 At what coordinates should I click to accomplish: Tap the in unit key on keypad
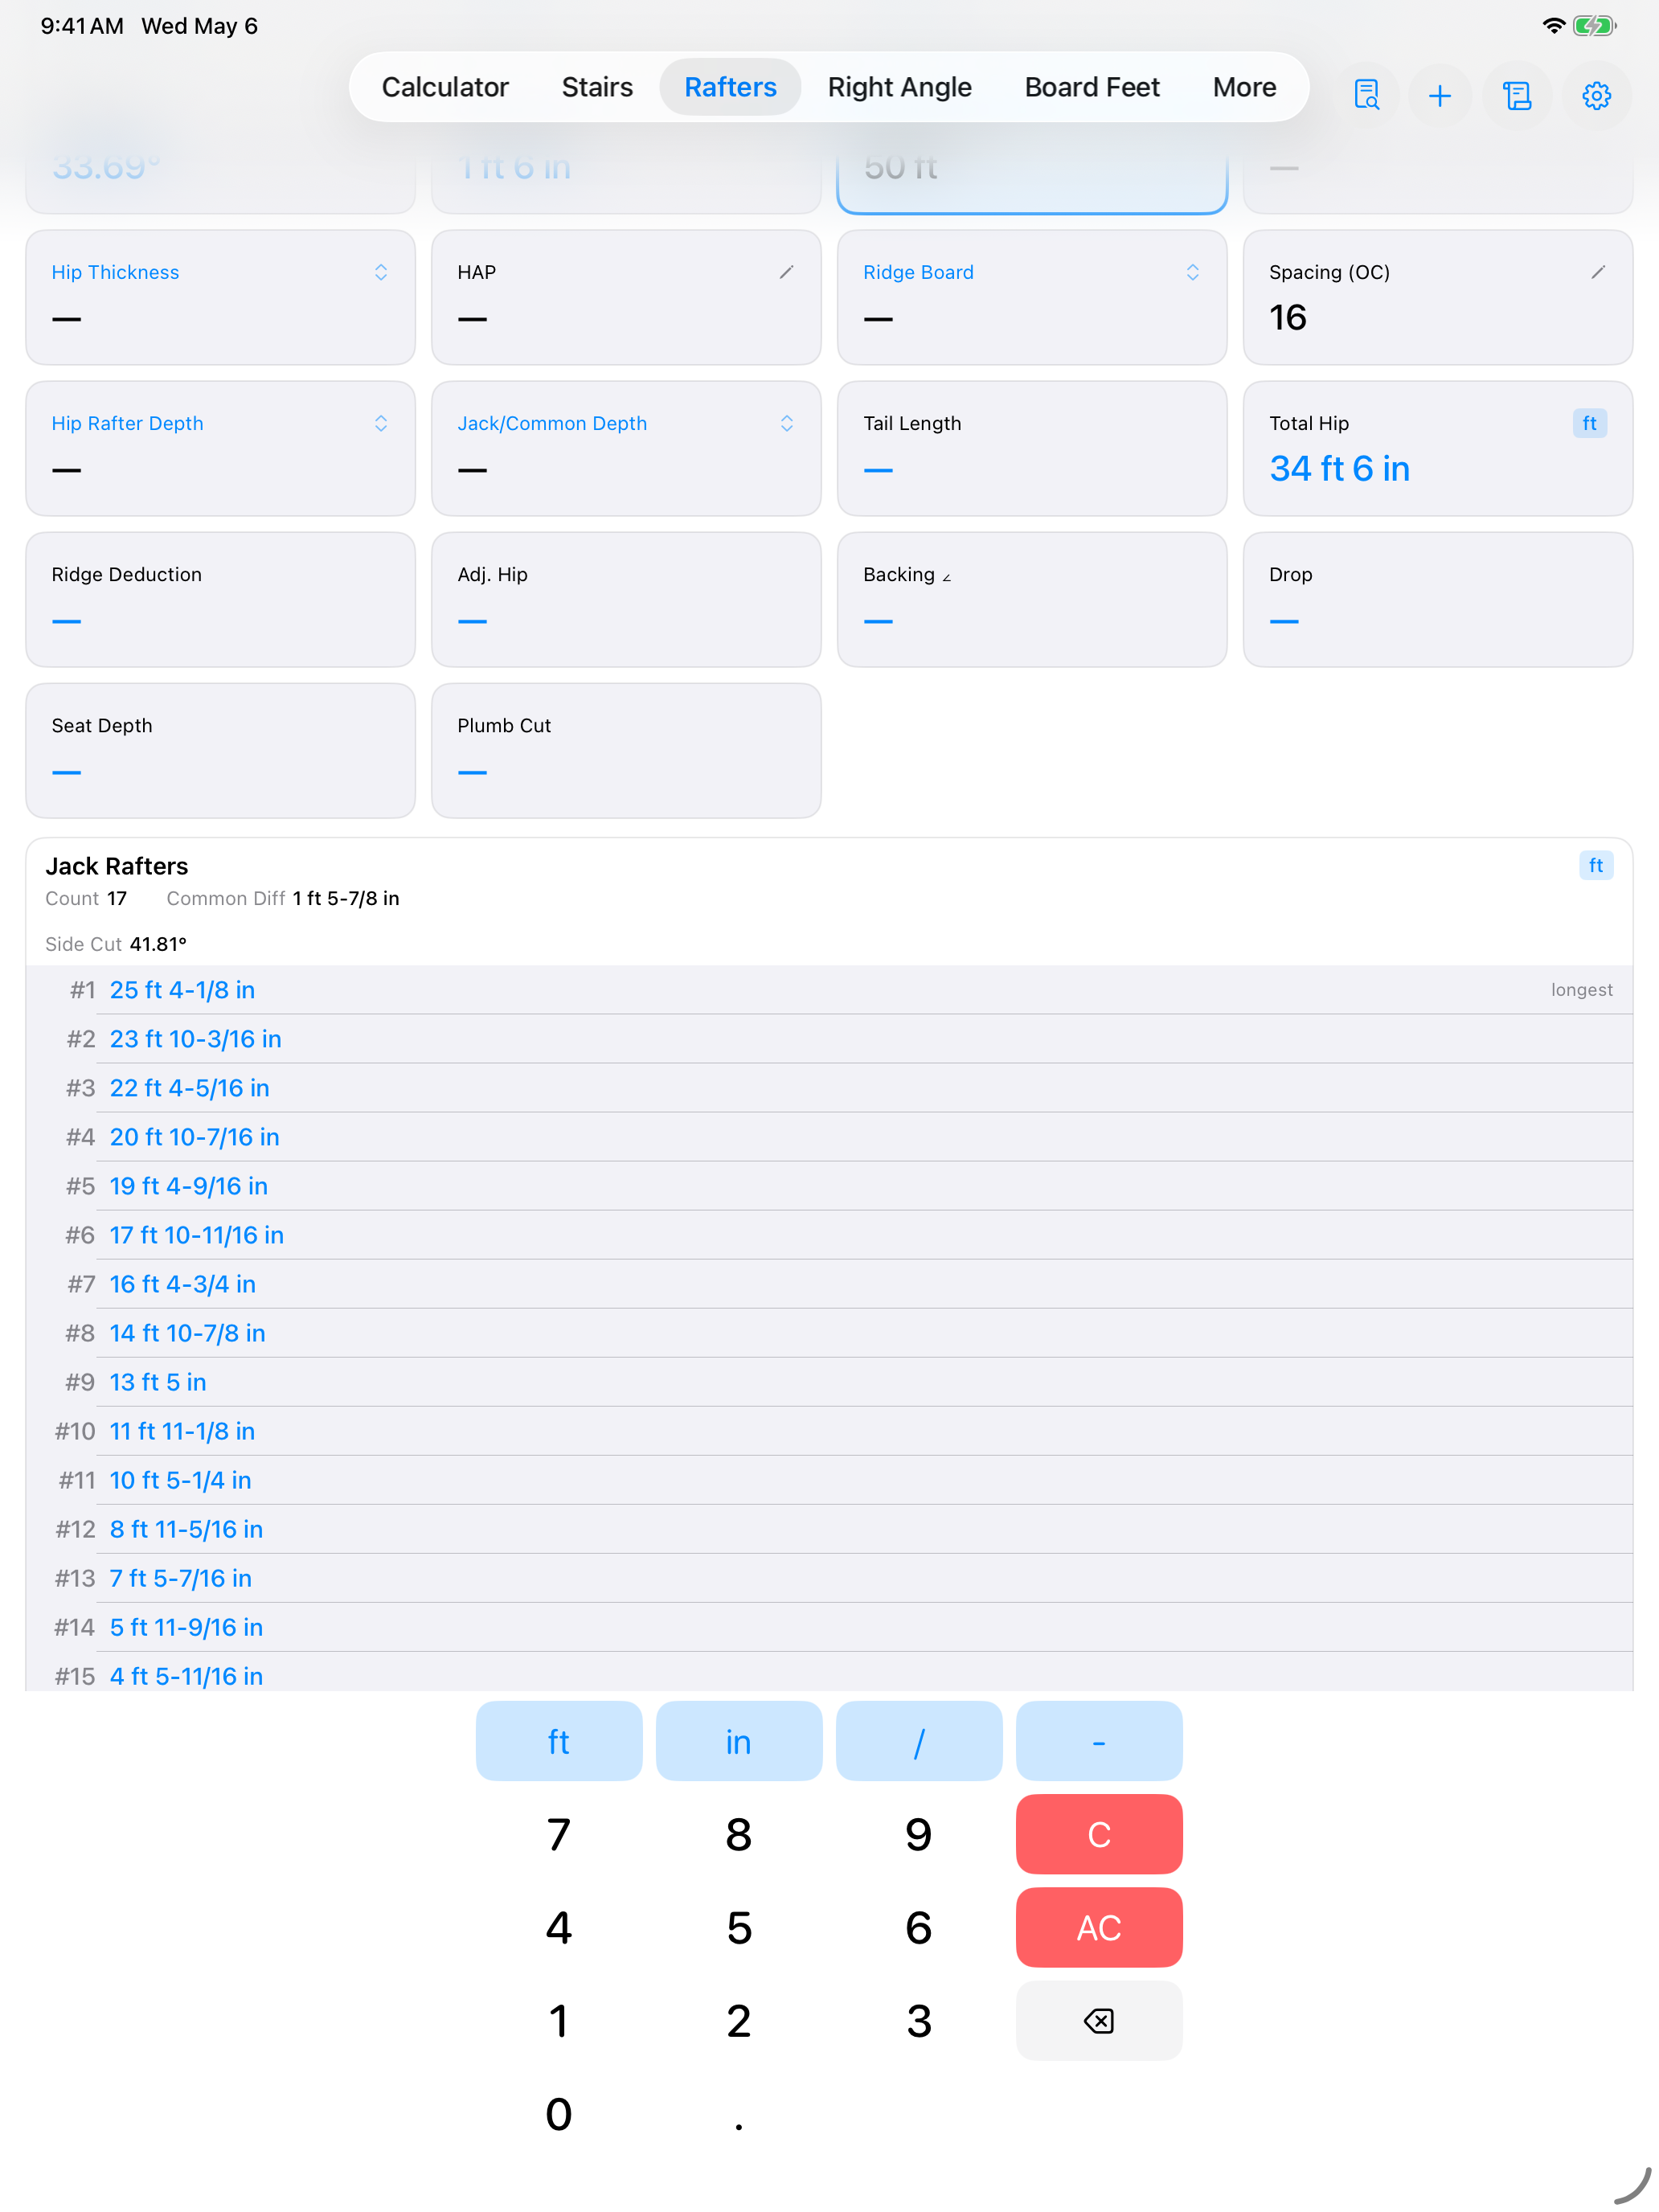coord(738,1741)
